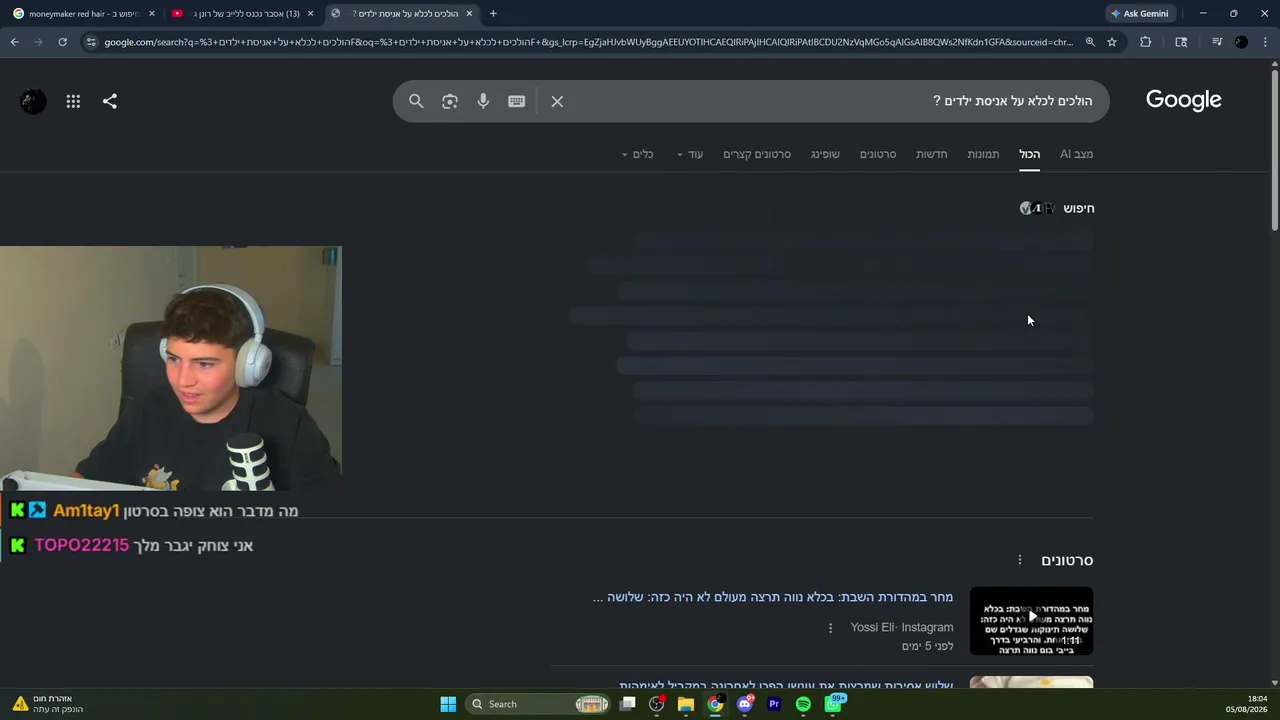The height and width of the screenshot is (720, 1280).
Task: Open options menu for 'סרטונים' section
Action: click(1020, 560)
